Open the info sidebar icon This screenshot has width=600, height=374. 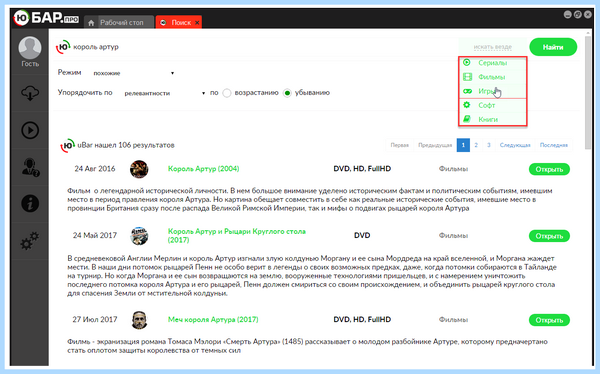pyautogui.click(x=30, y=203)
